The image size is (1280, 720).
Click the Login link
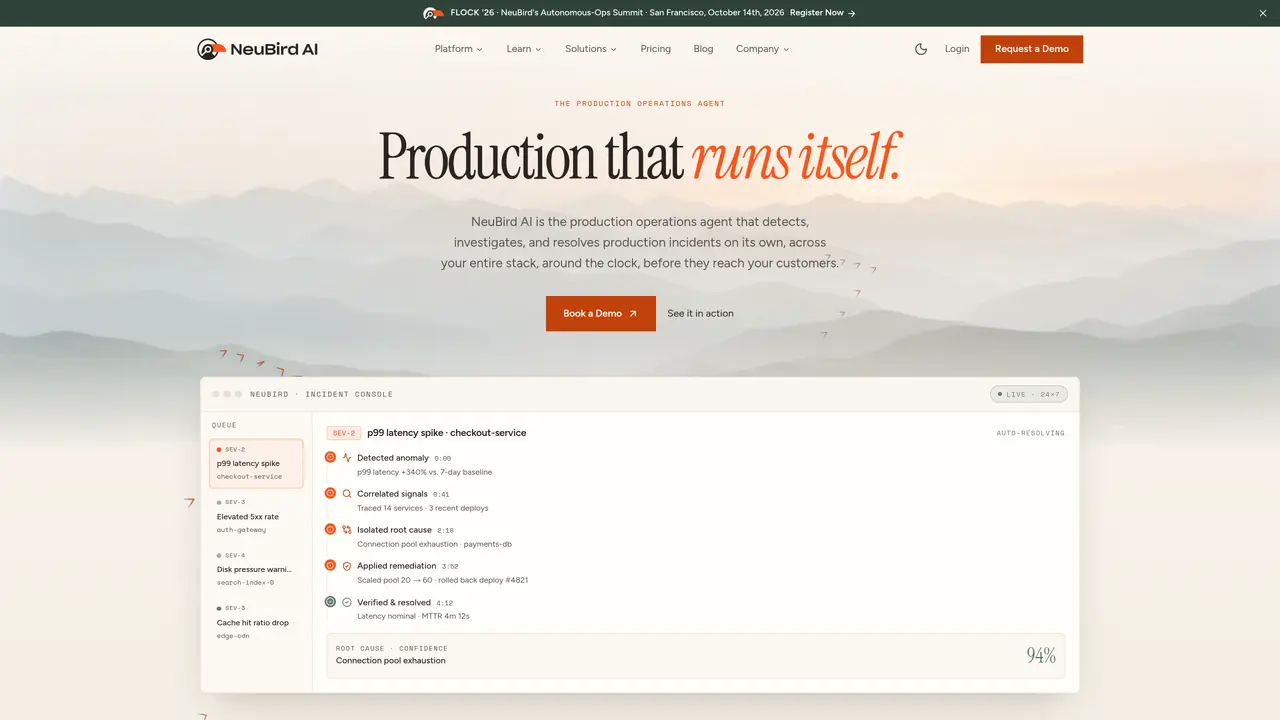pyautogui.click(x=957, y=49)
